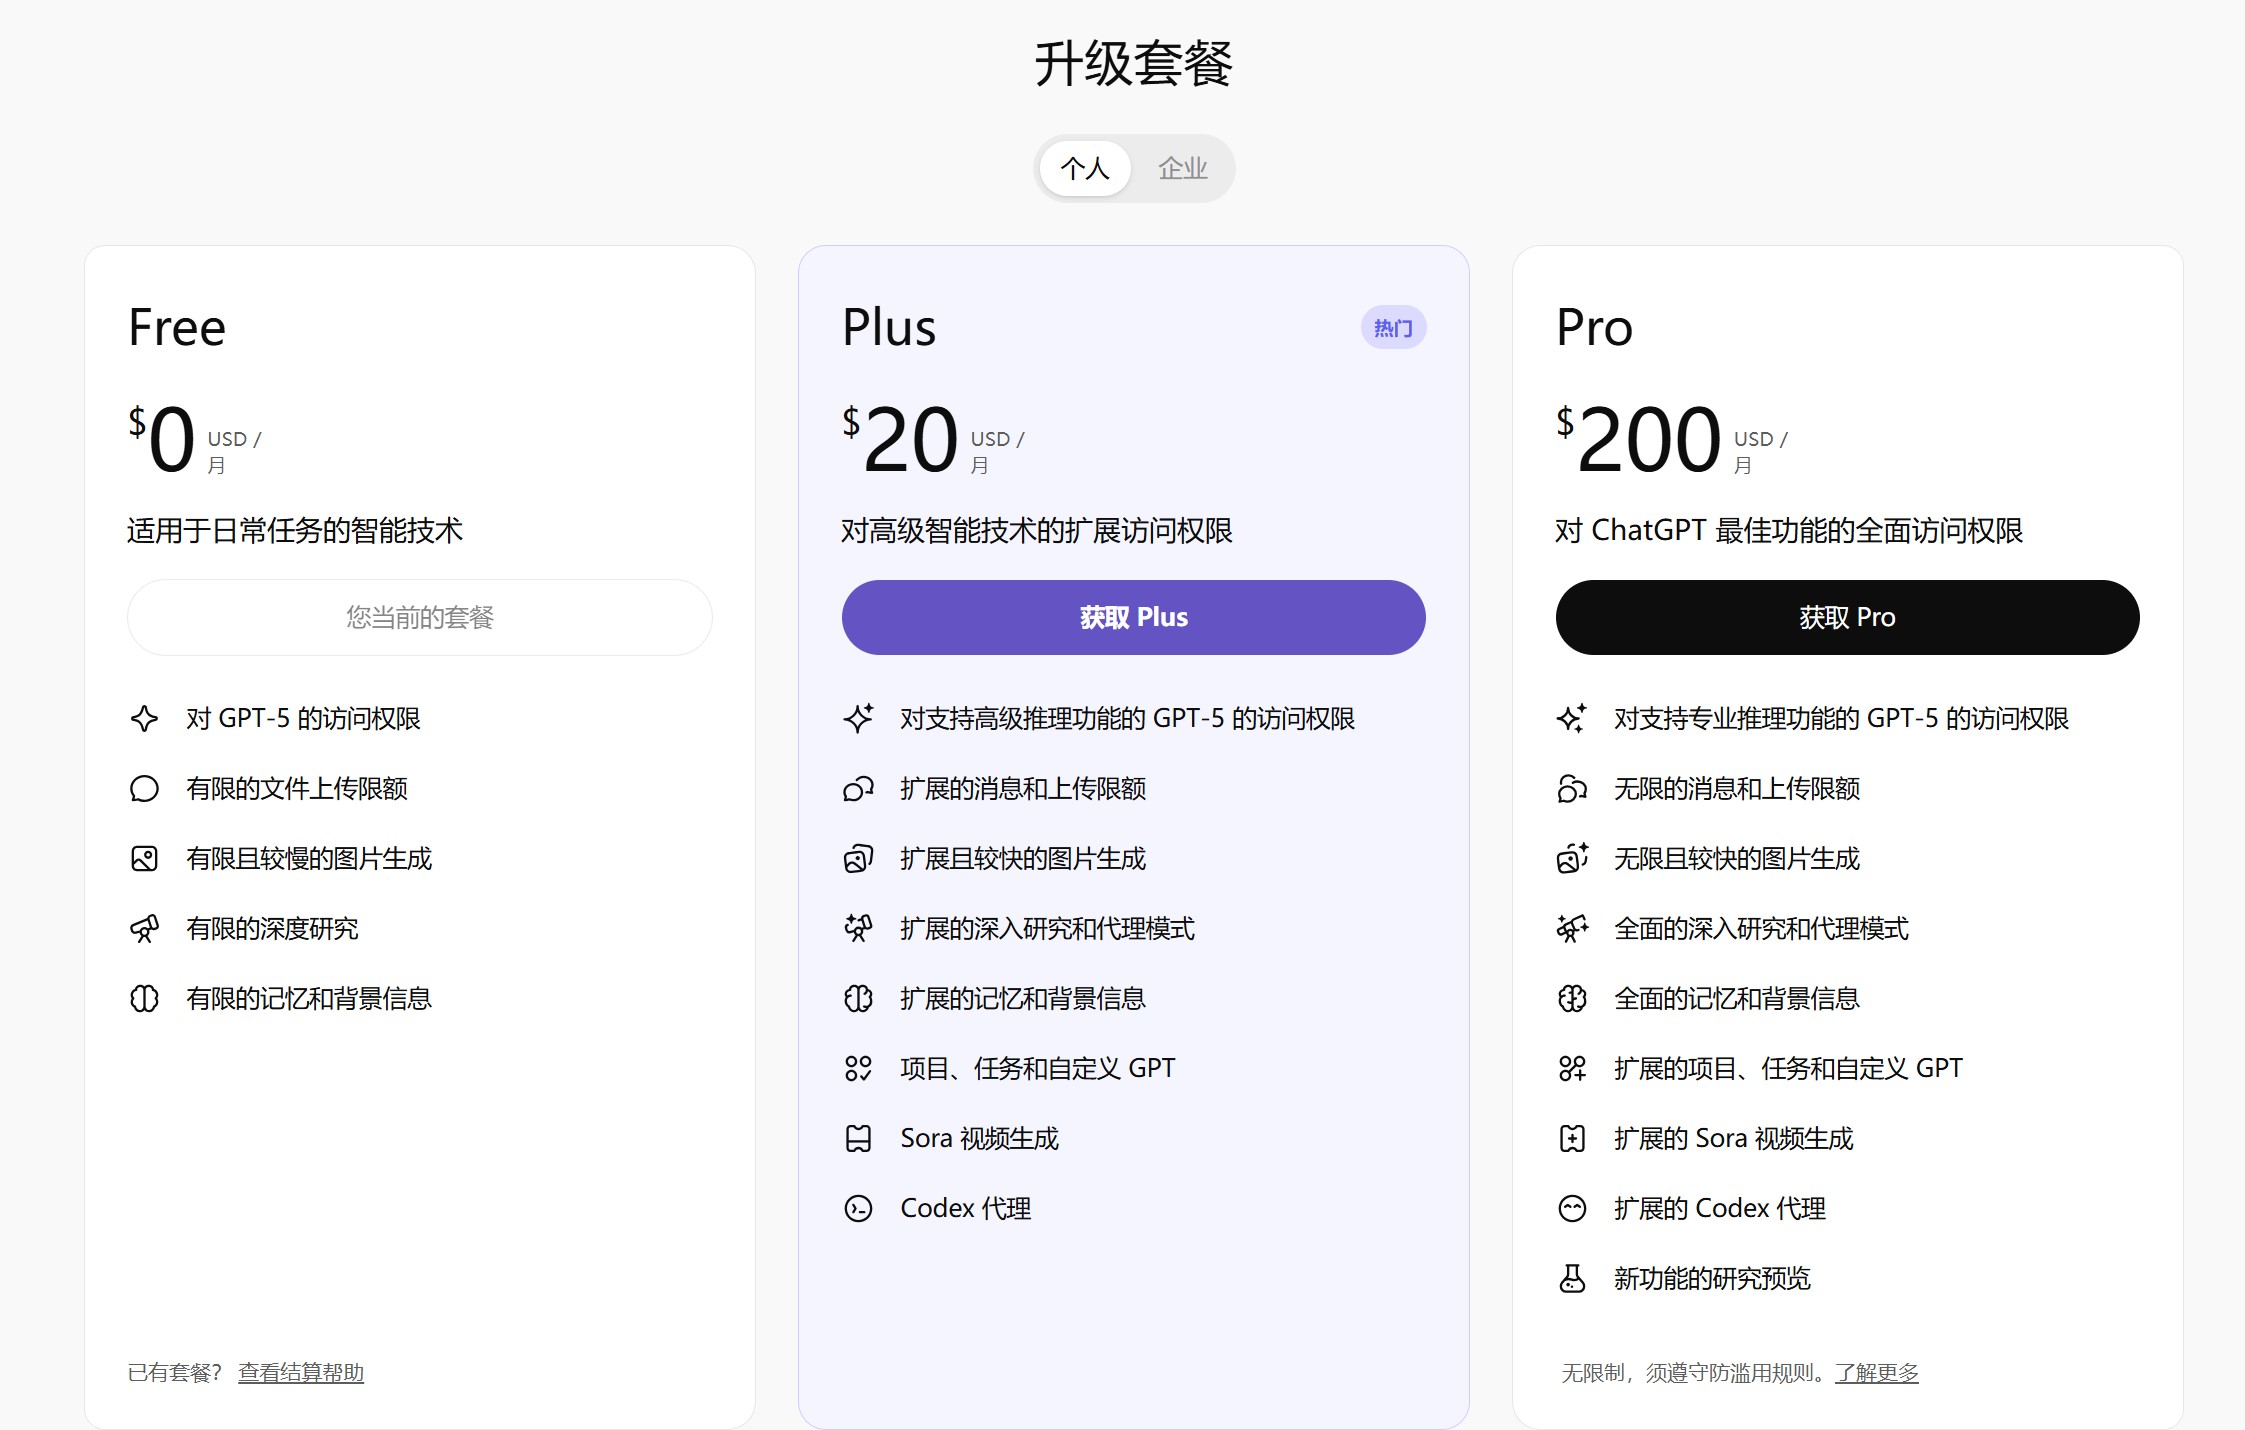Click the text 新功能的研究预览
Image resolution: width=2245 pixels, height=1430 pixels.
(1712, 1278)
